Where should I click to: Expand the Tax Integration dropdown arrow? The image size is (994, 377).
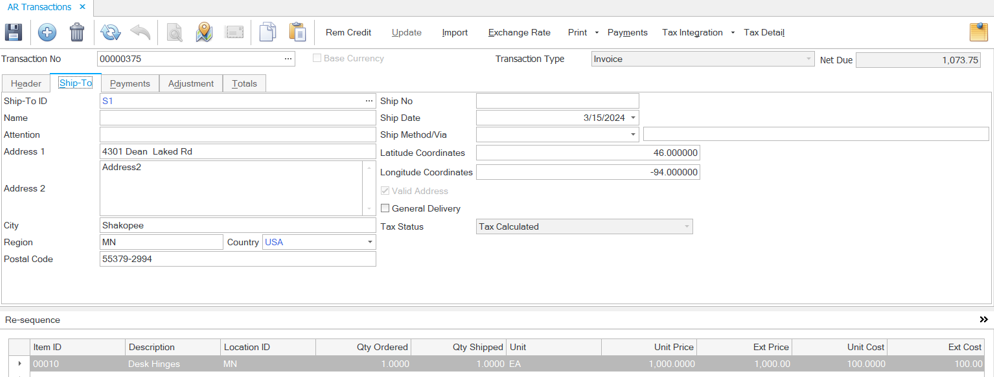coord(733,32)
